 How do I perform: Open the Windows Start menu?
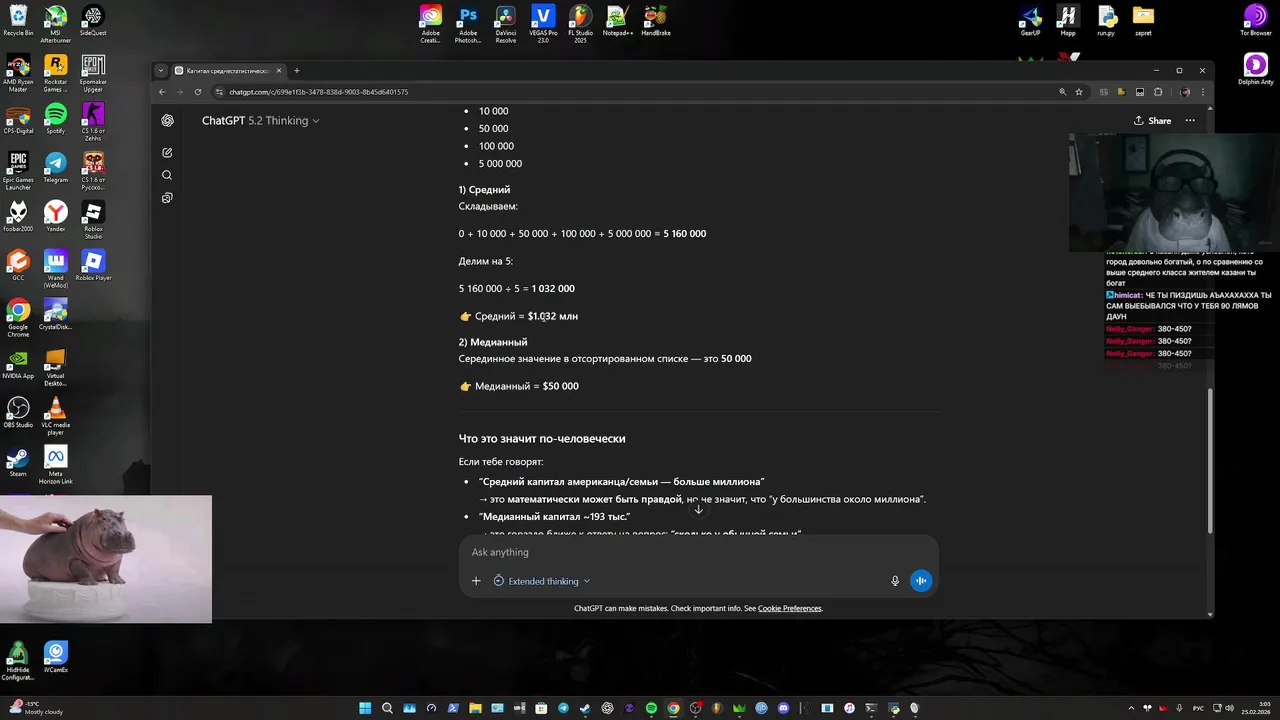coord(365,708)
